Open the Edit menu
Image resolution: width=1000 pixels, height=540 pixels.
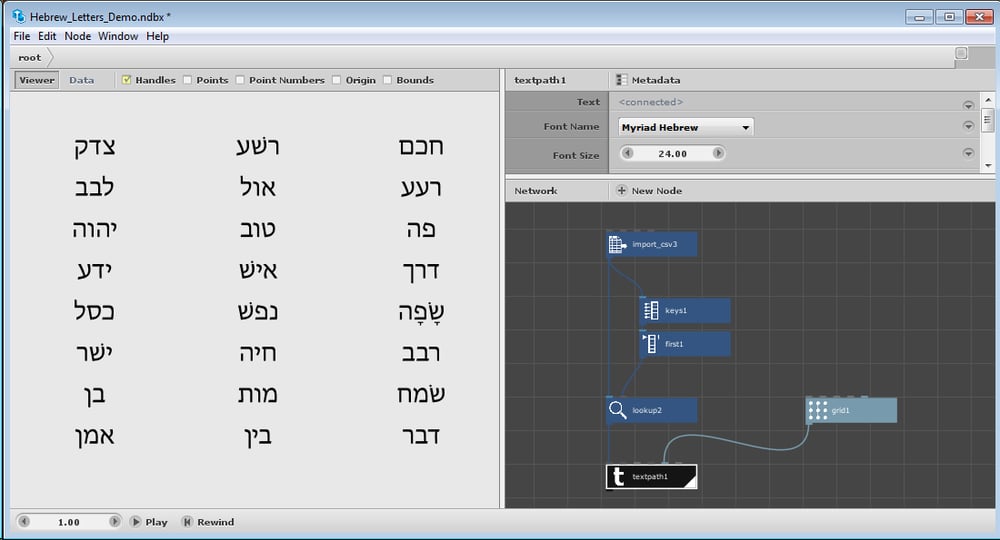[47, 36]
